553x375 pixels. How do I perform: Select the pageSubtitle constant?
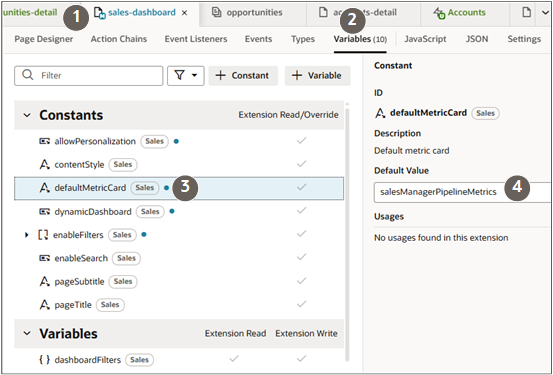pos(79,282)
